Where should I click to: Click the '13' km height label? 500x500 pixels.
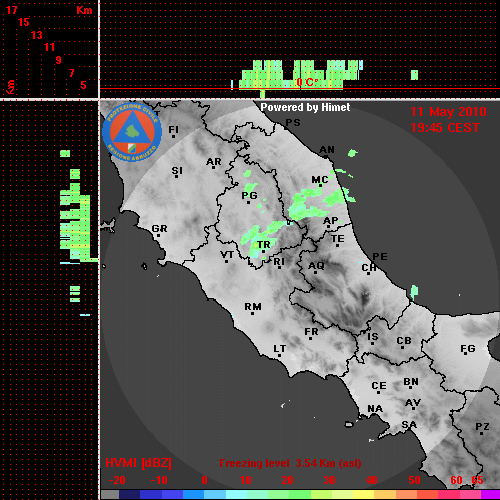(37, 35)
